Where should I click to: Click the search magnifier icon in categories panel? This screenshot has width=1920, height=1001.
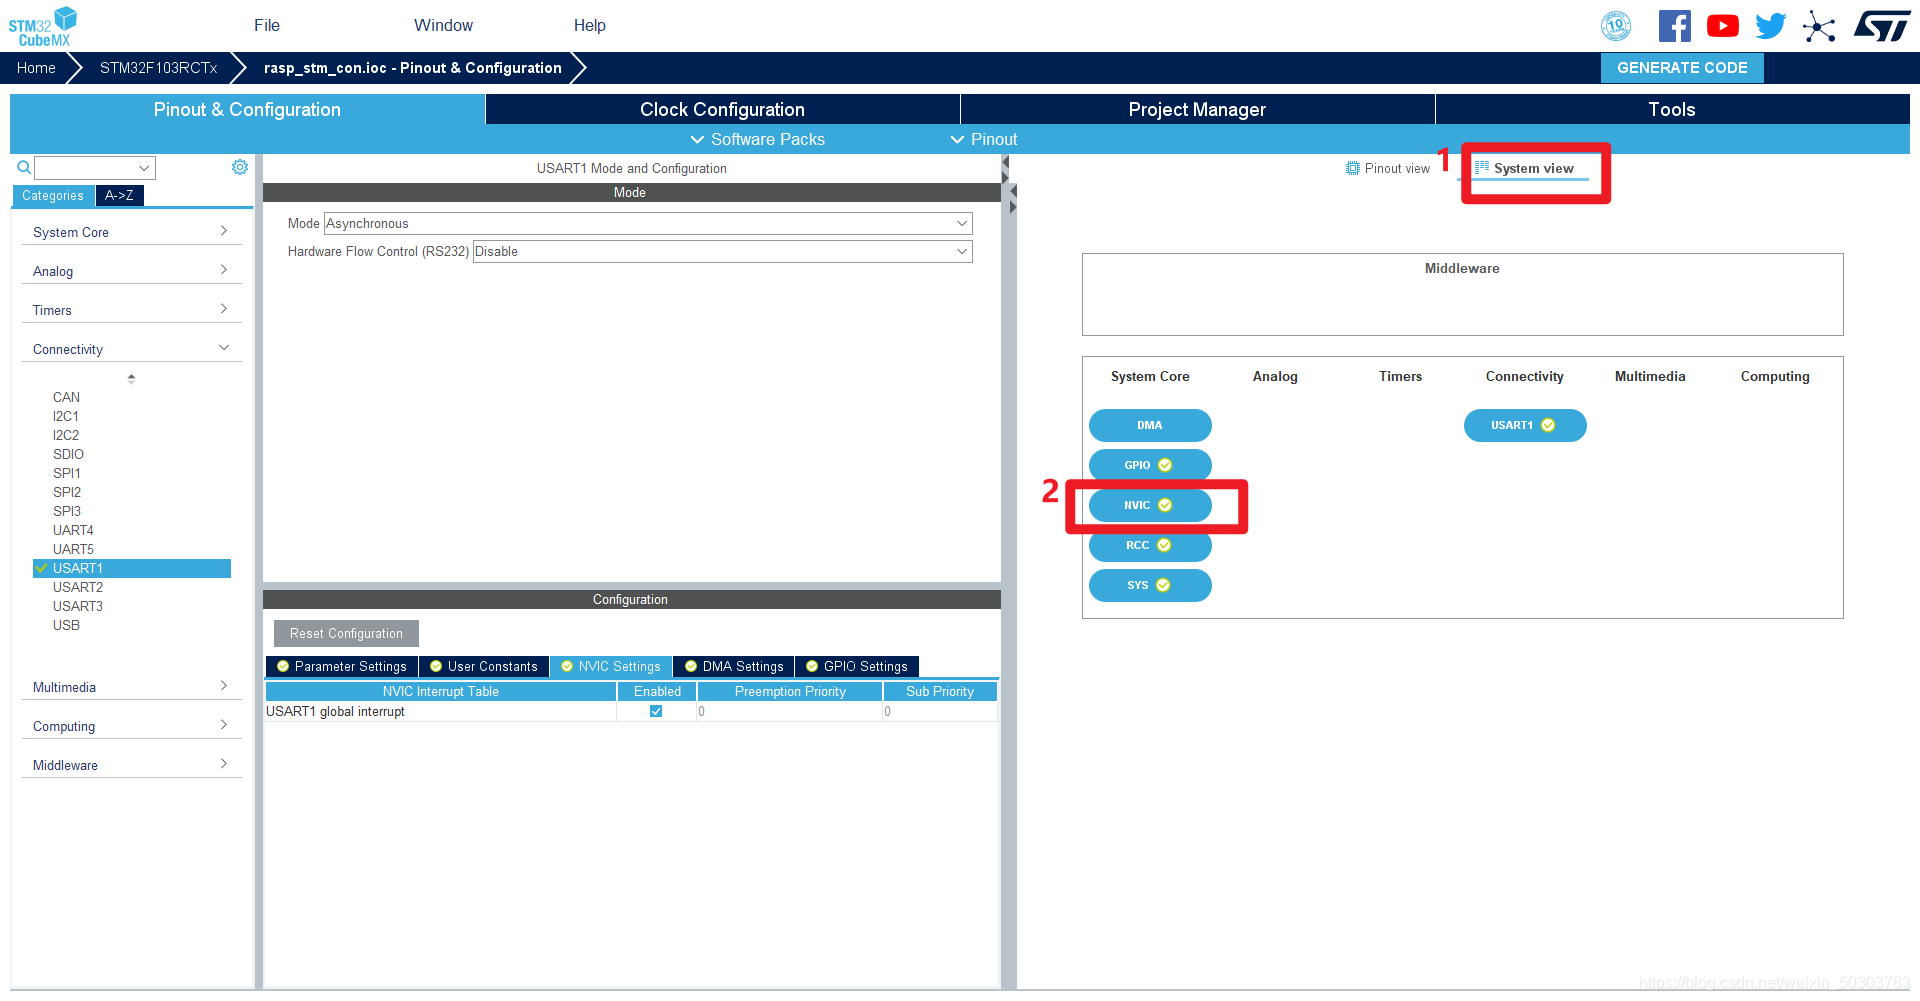coord(24,168)
